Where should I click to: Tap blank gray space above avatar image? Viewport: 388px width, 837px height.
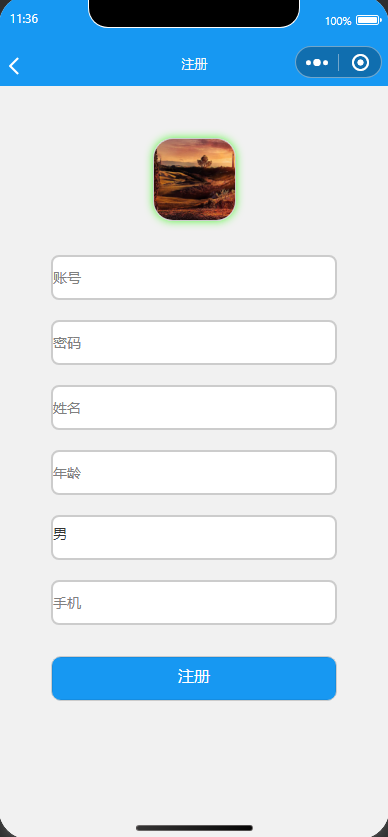click(194, 111)
